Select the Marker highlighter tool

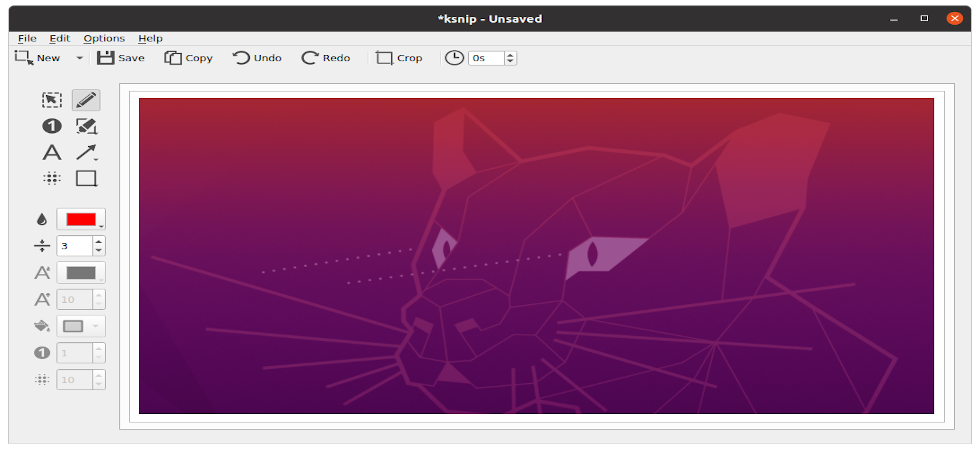86,126
